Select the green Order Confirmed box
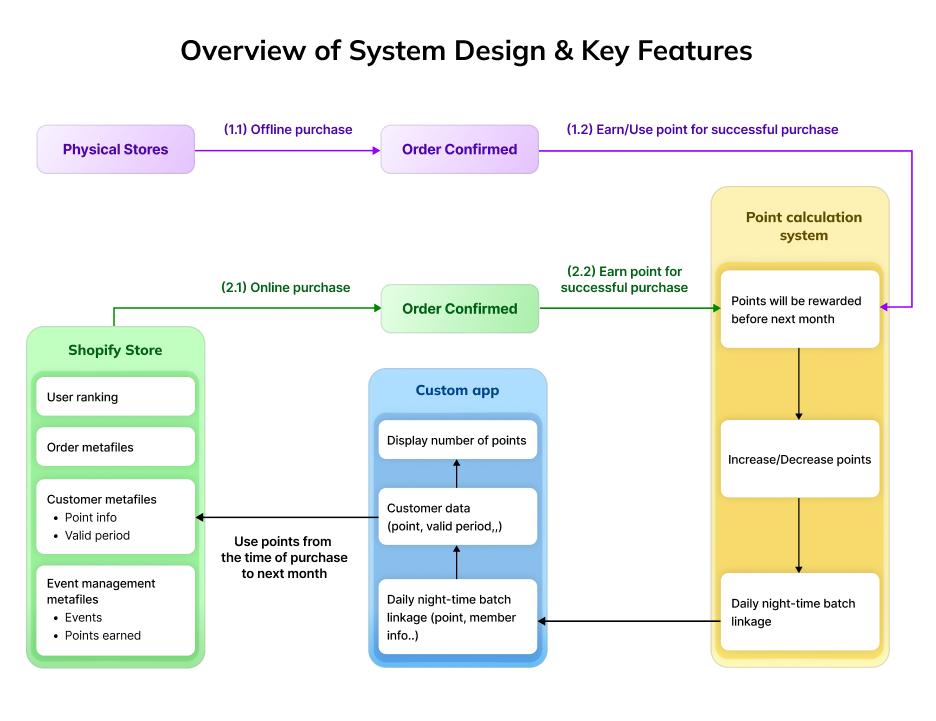 pyautogui.click(x=460, y=309)
